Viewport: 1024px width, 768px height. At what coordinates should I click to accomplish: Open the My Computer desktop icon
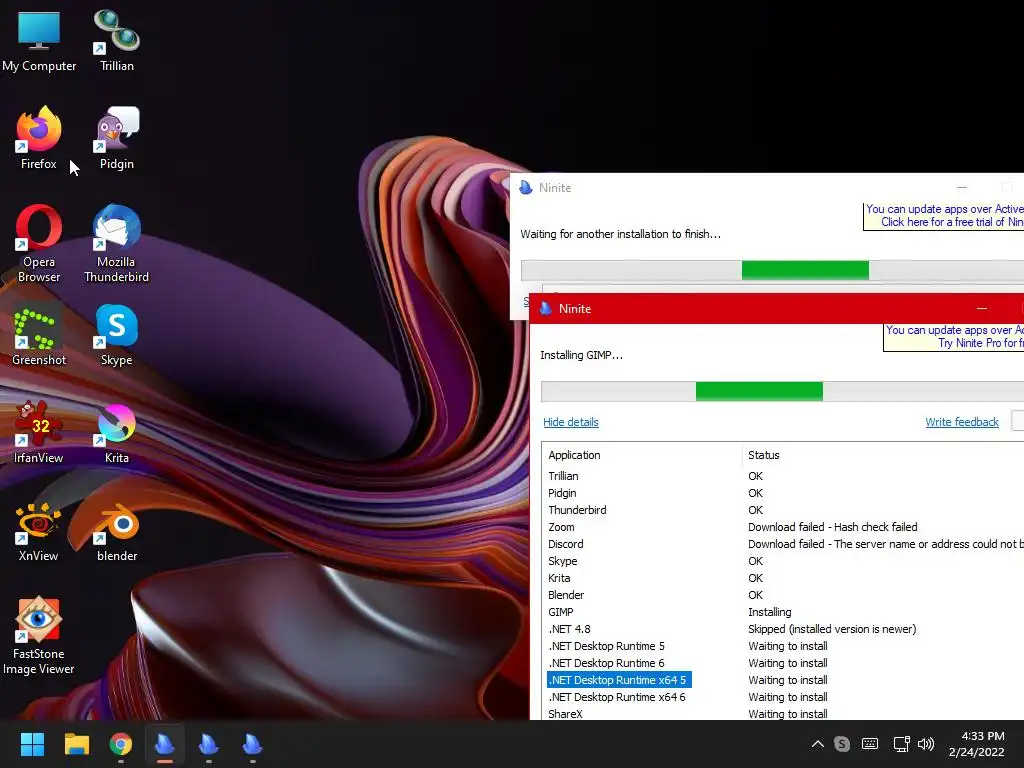[39, 40]
